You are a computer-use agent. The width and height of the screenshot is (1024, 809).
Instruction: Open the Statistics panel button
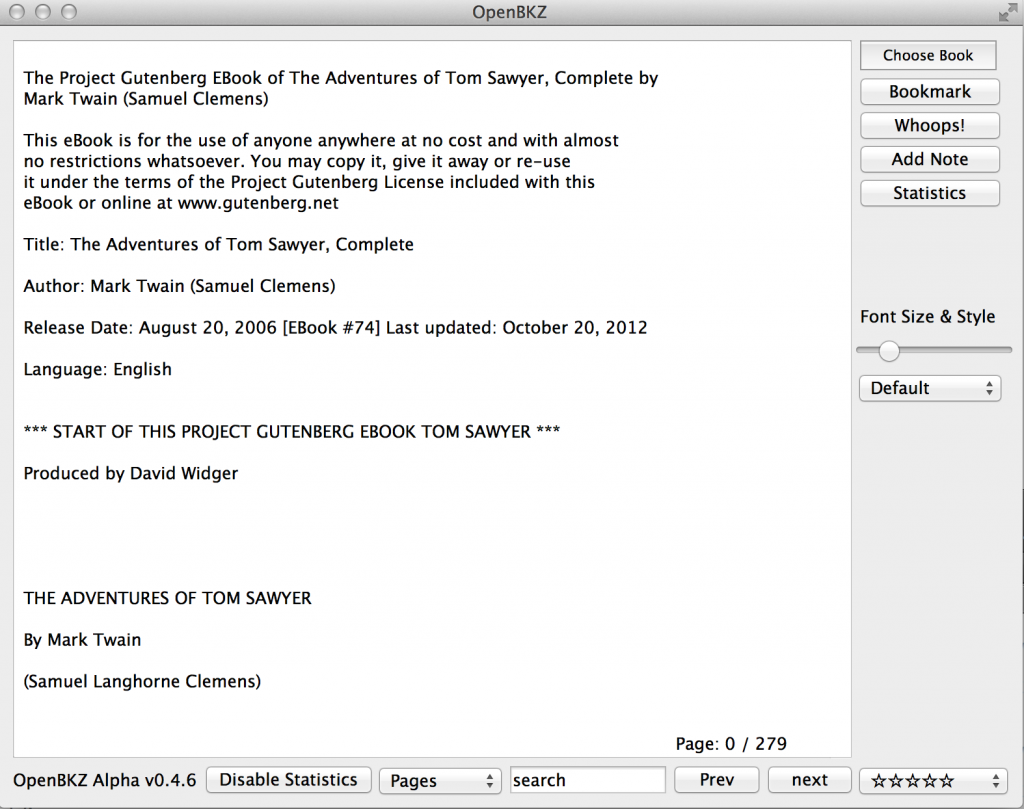click(929, 193)
